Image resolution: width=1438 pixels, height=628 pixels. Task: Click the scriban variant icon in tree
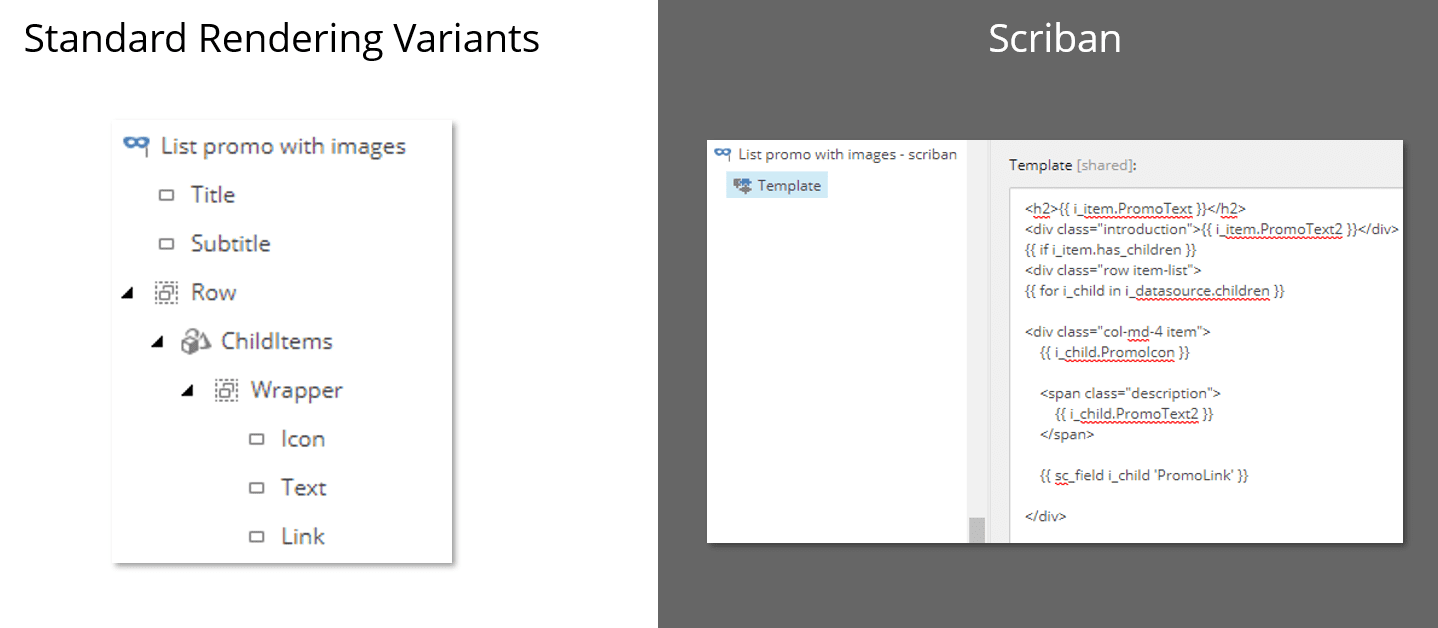tap(722, 154)
